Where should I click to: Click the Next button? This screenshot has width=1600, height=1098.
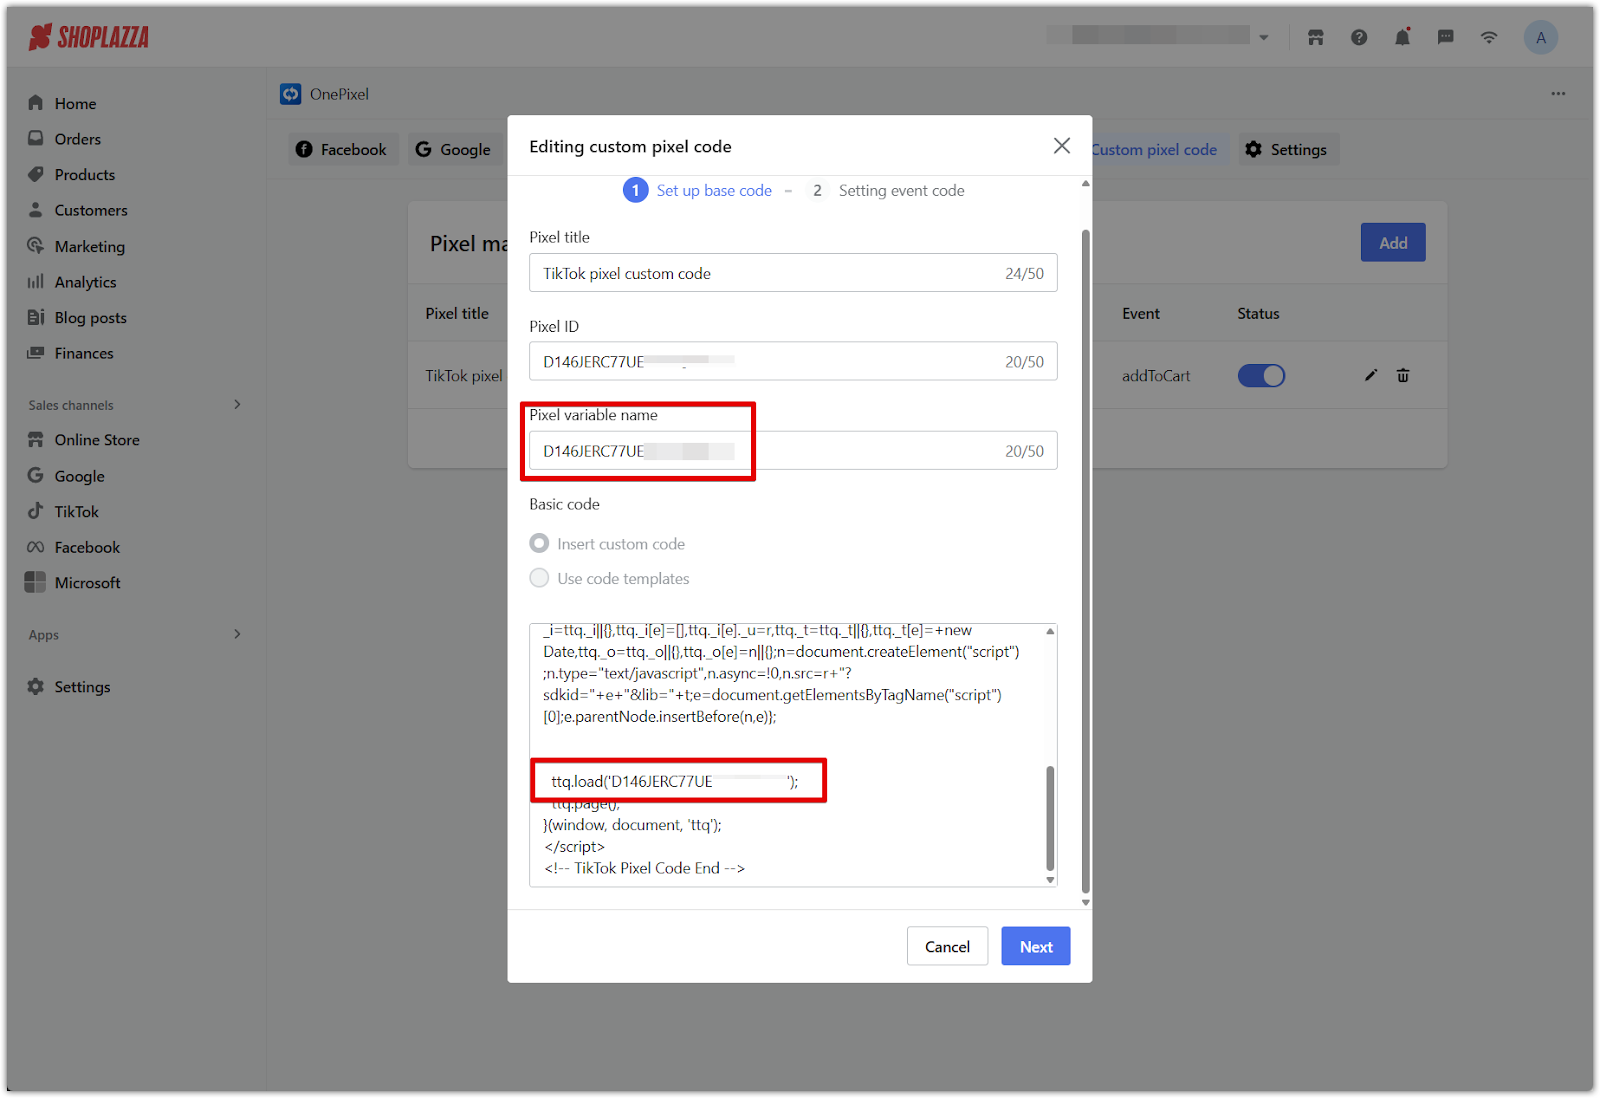point(1036,947)
